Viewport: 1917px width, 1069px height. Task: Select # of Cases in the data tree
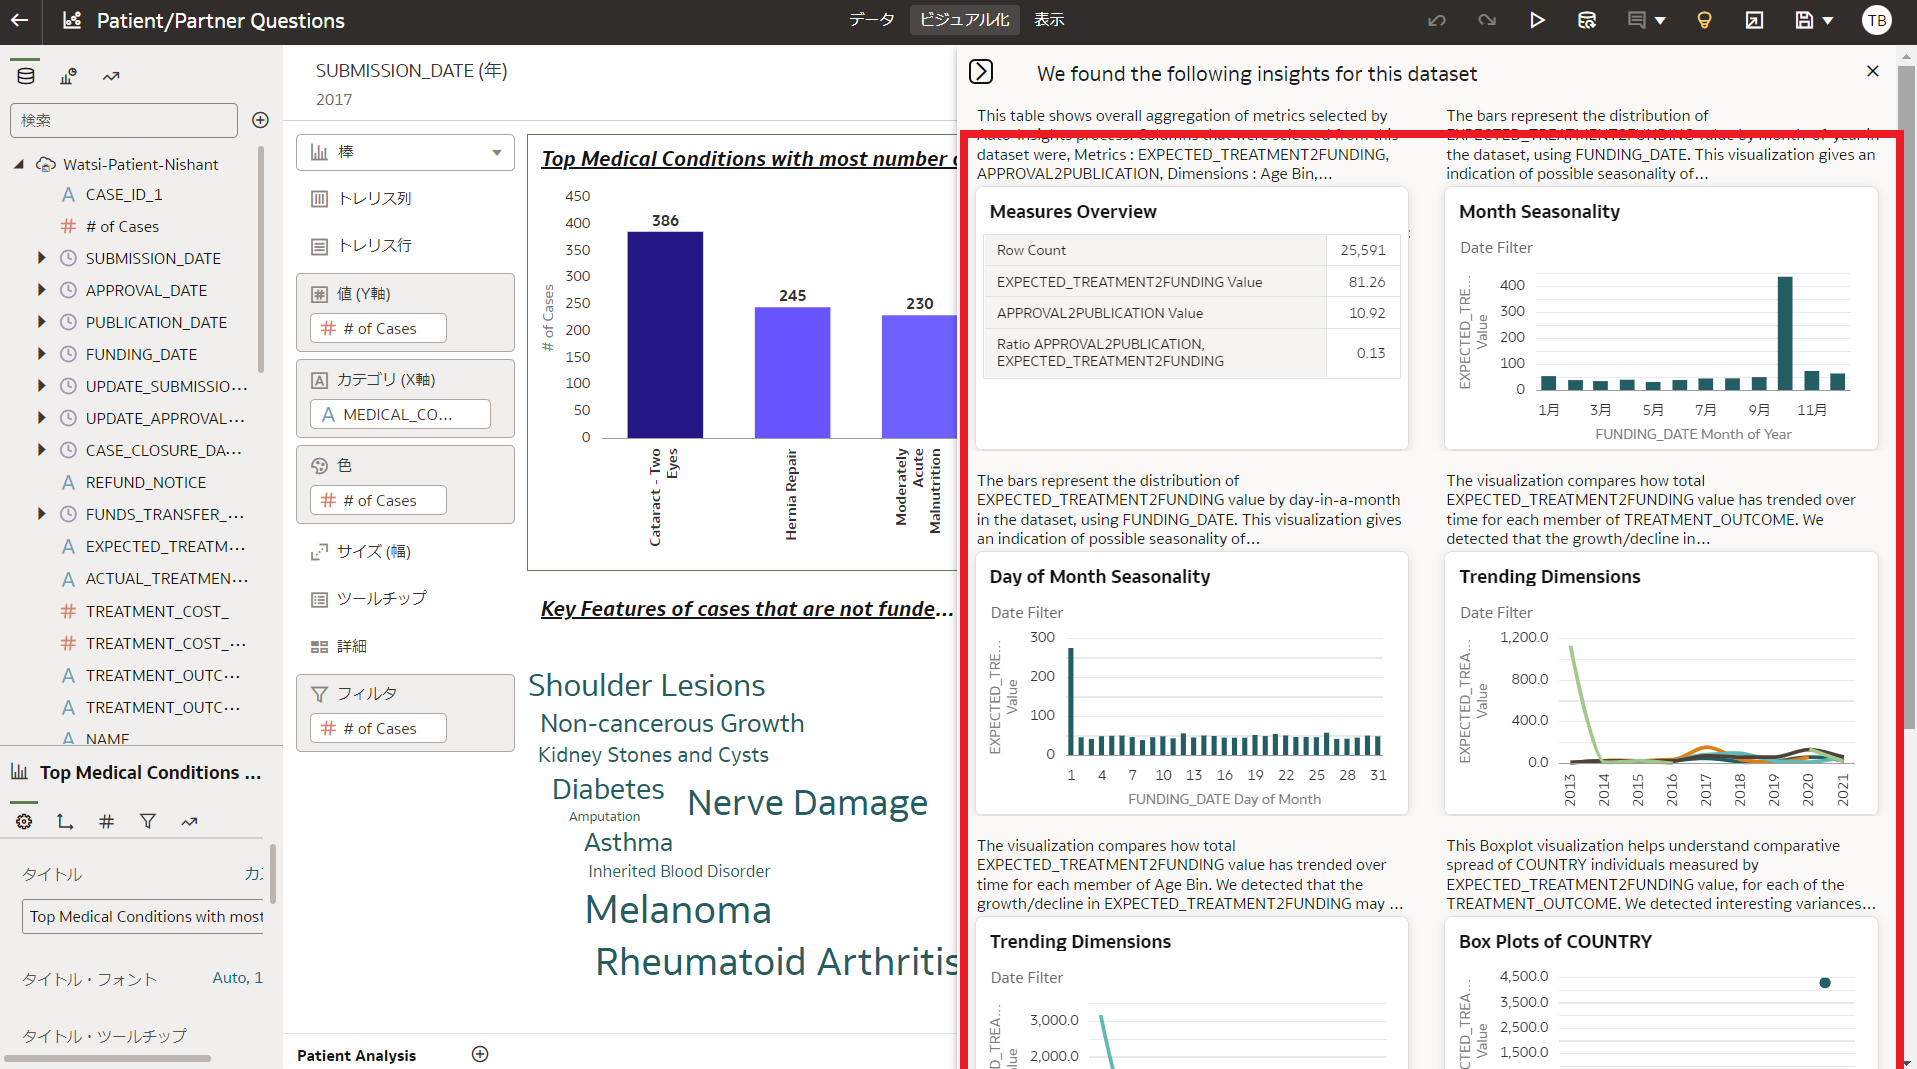tap(122, 226)
